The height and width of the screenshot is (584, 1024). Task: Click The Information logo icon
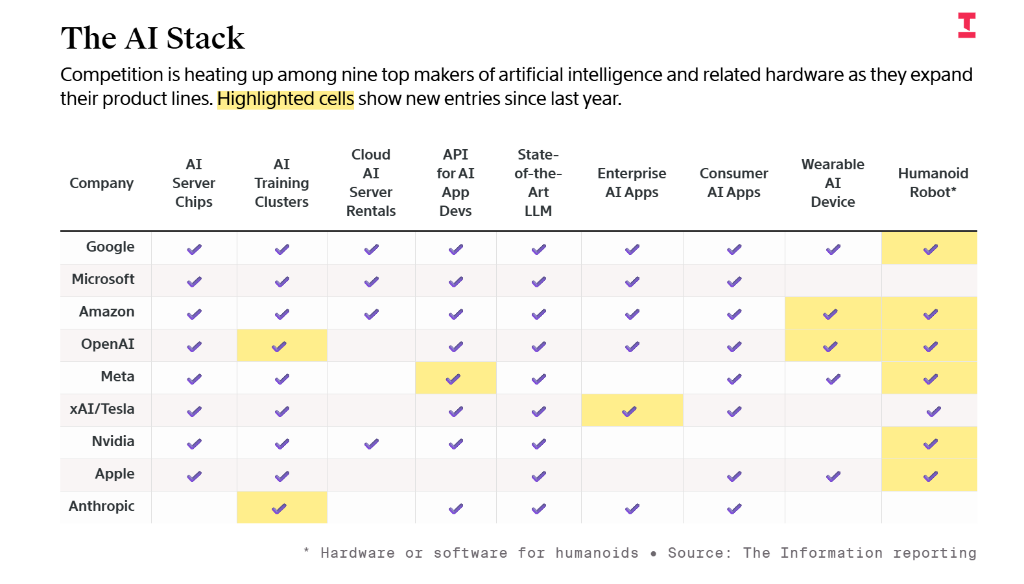click(x=966, y=25)
